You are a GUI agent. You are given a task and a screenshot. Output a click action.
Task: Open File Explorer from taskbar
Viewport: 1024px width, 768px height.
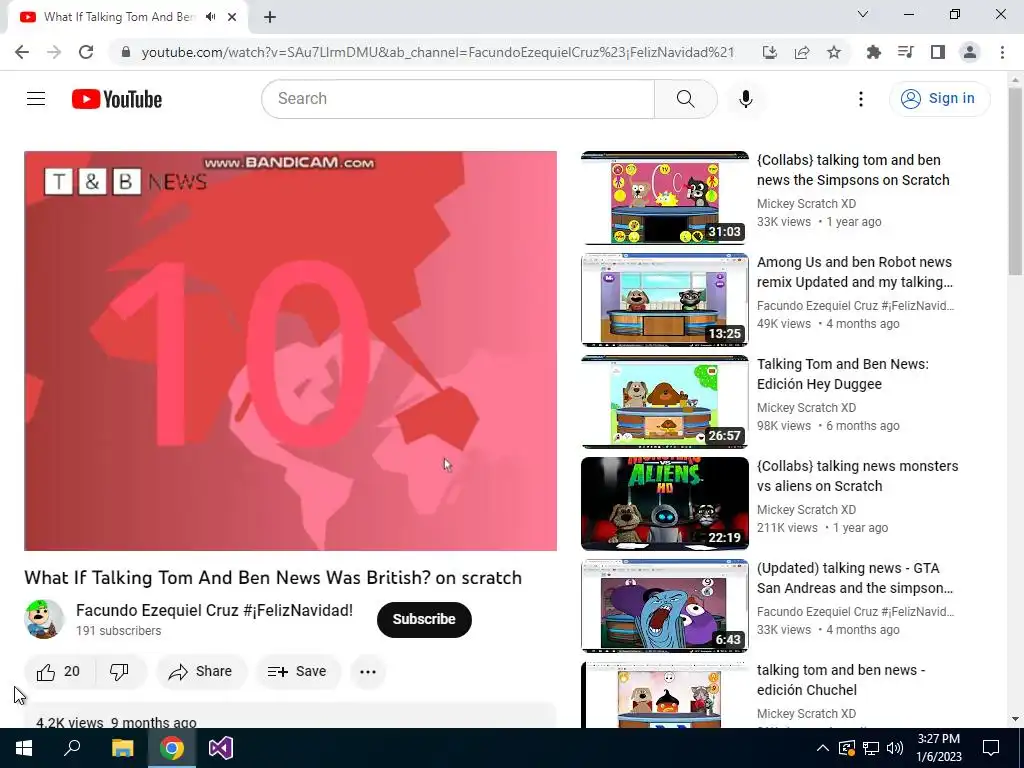point(122,748)
